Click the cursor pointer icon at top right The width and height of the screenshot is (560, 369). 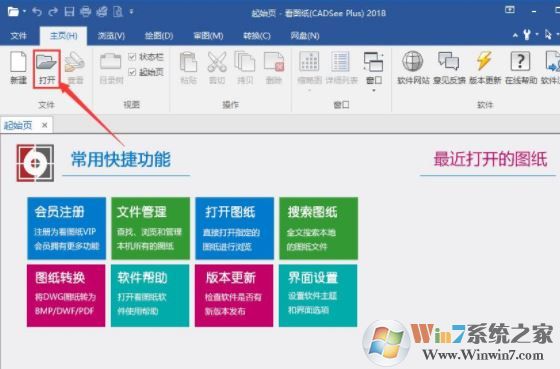pos(548,35)
